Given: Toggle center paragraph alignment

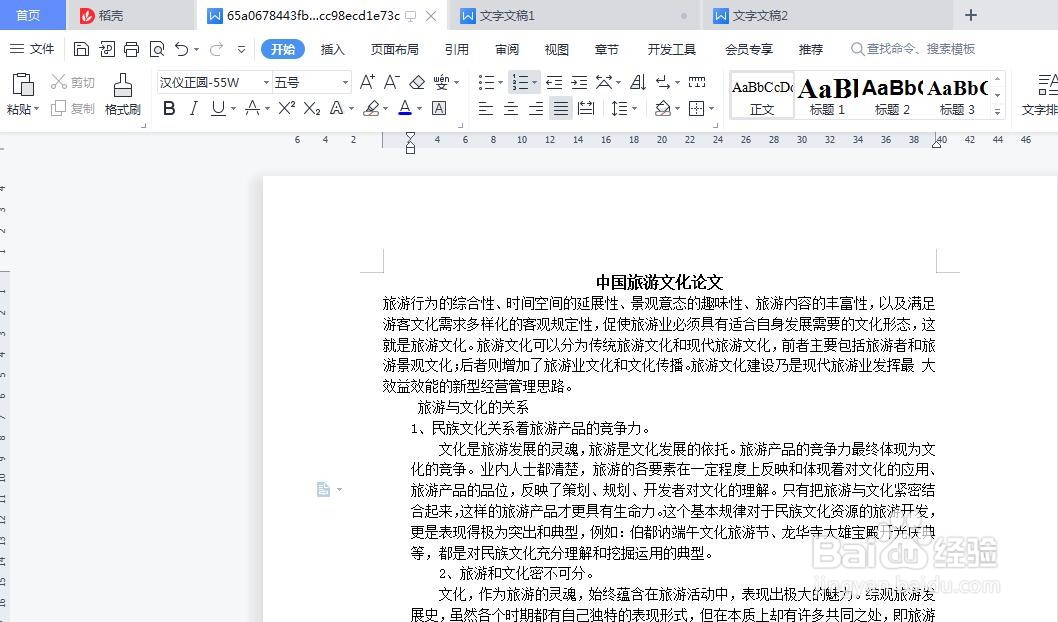Looking at the screenshot, I should tap(509, 109).
